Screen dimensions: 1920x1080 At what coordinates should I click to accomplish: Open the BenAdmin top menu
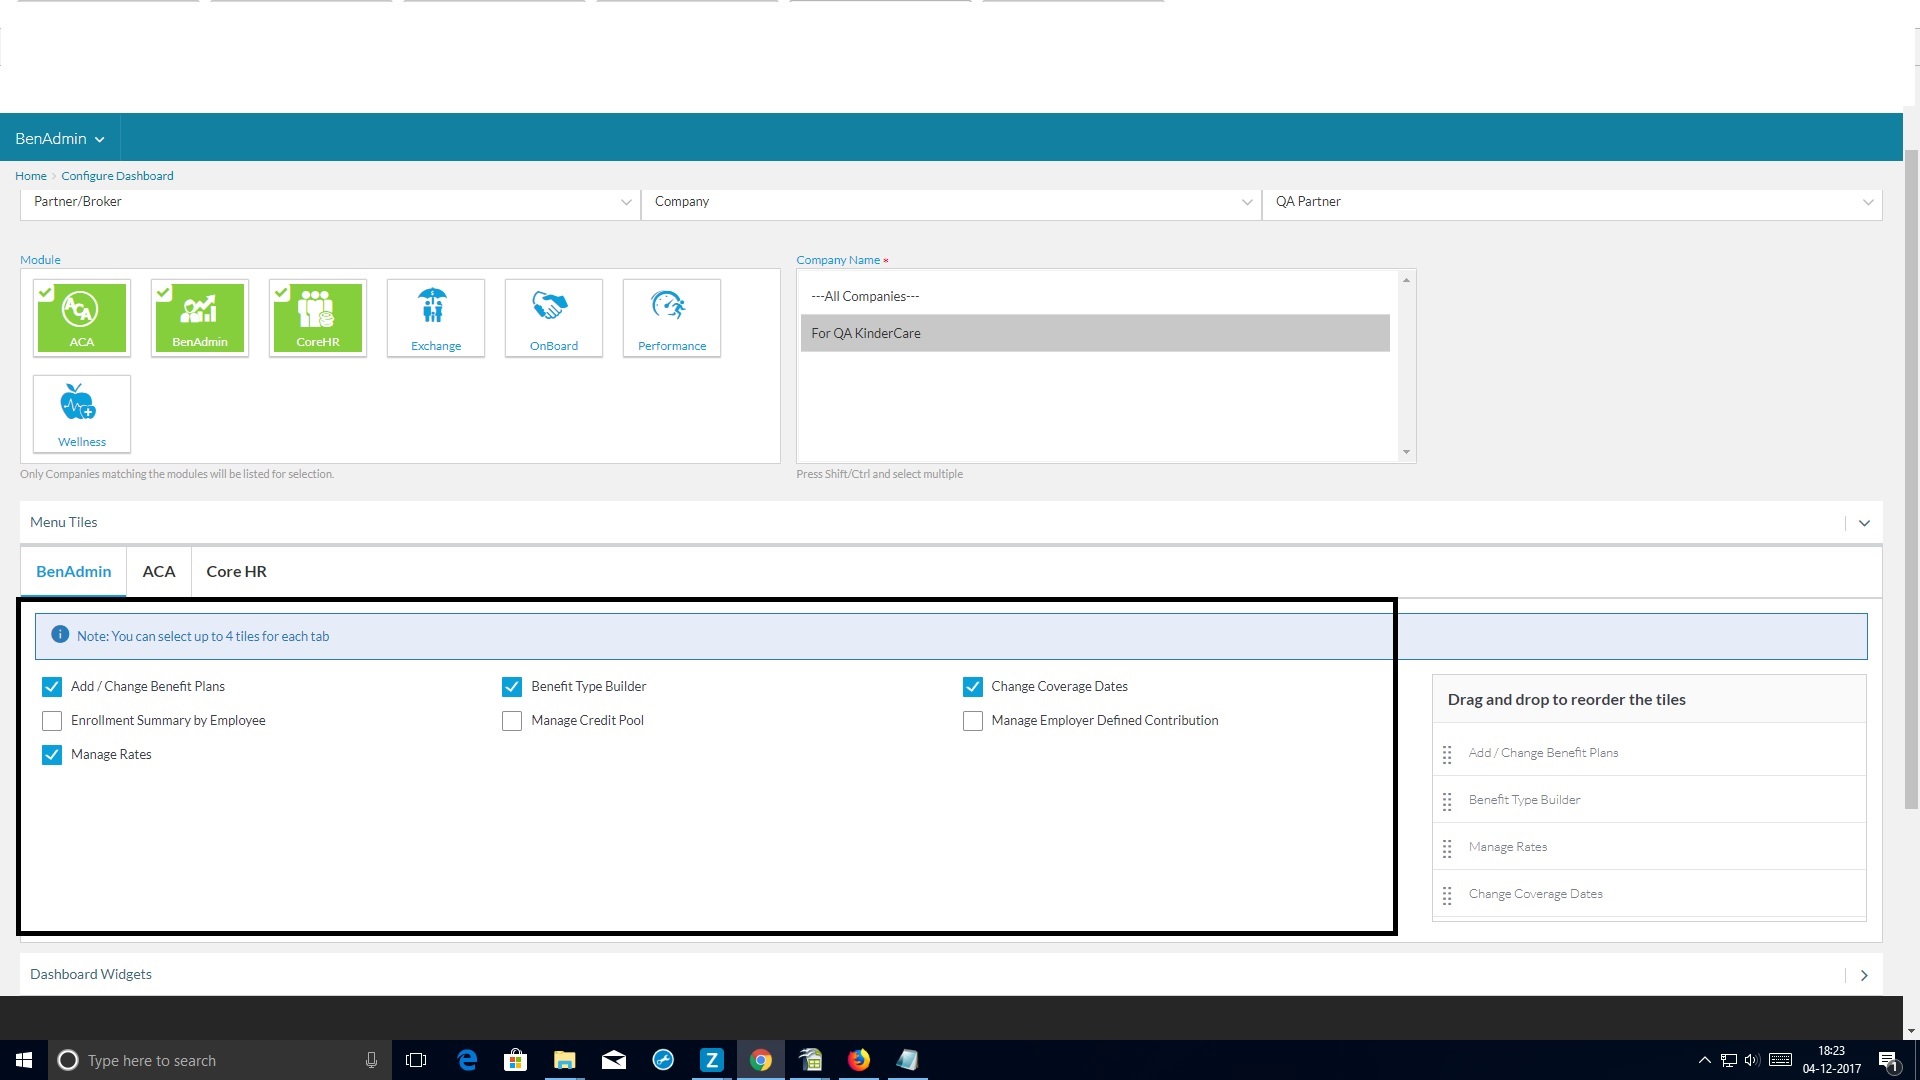pyautogui.click(x=59, y=139)
